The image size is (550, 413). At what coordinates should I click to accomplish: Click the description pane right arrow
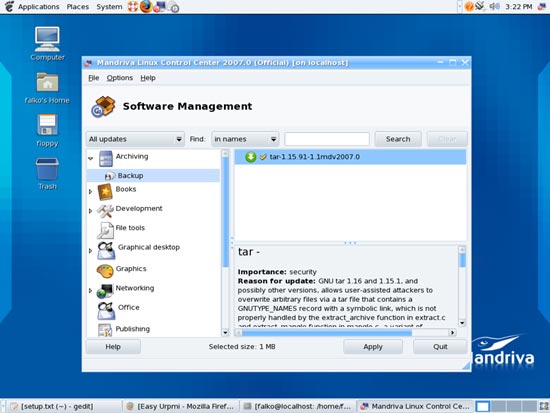[452, 332]
